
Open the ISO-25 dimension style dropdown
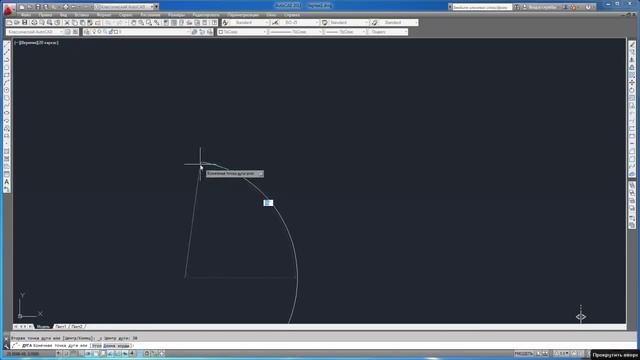pos(299,23)
